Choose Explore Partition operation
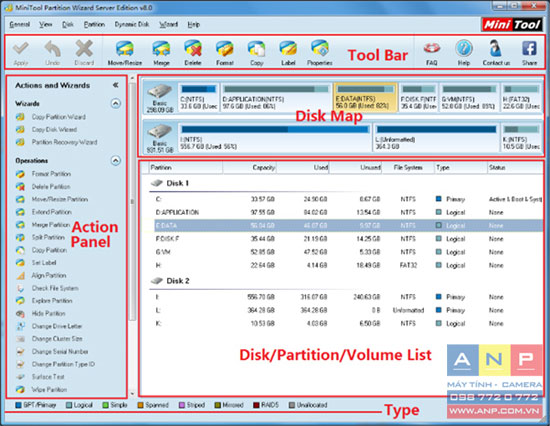This screenshot has height=426, width=550. [x=44, y=301]
